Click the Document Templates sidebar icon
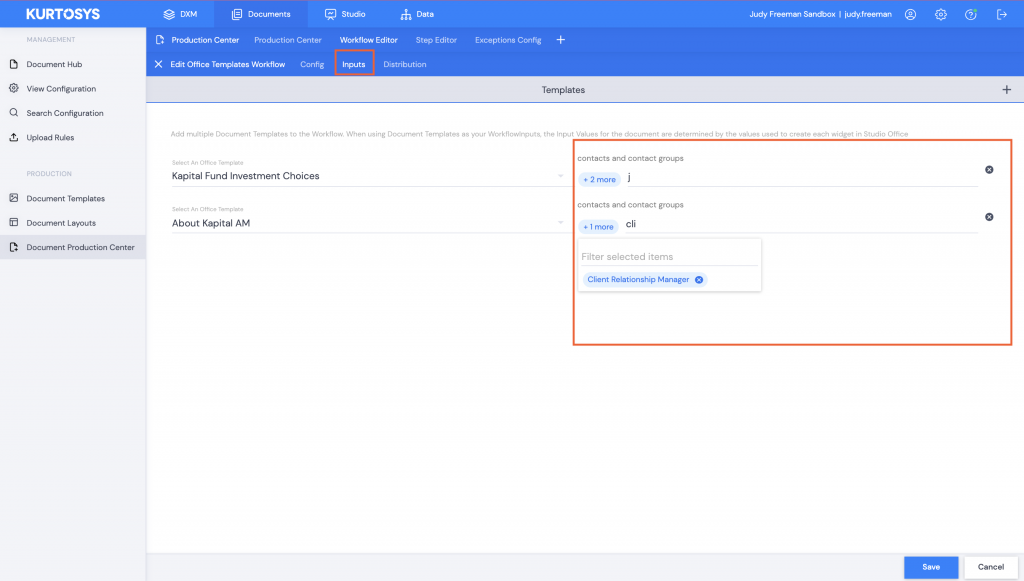The height and width of the screenshot is (581, 1024). point(14,198)
